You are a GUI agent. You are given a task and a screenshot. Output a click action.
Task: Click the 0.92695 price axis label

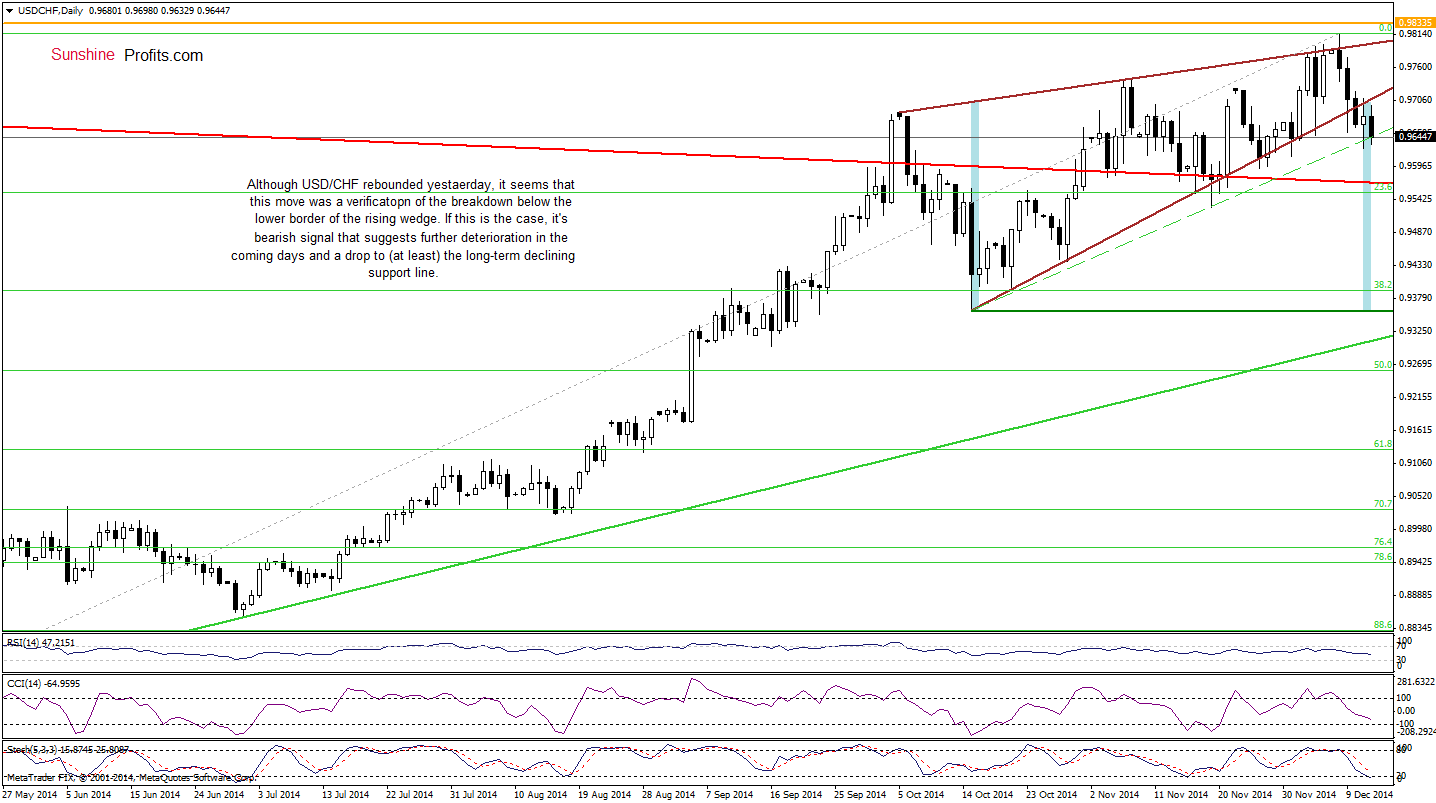point(1414,364)
